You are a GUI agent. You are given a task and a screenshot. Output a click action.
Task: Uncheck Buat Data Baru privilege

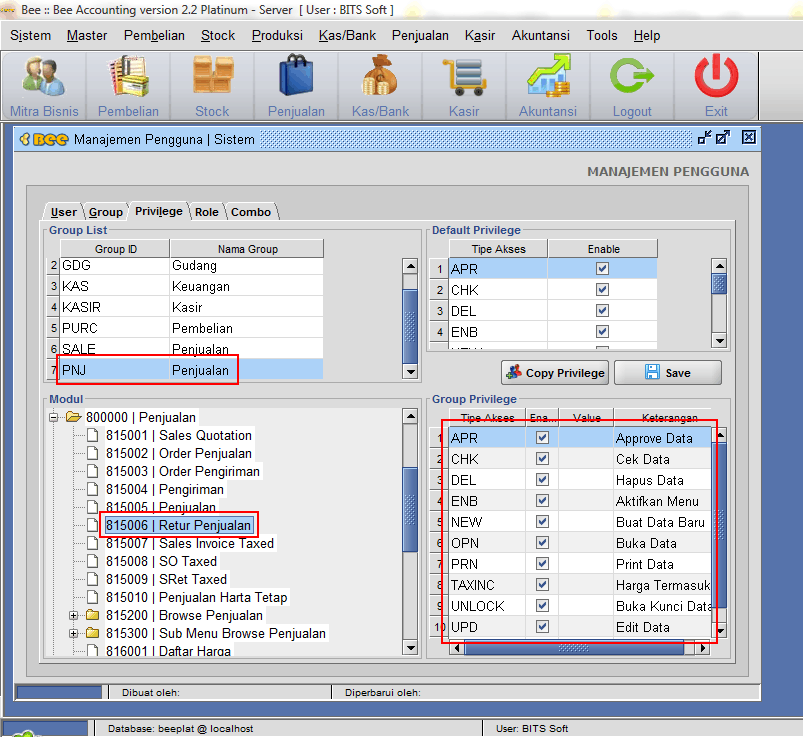tap(542, 521)
